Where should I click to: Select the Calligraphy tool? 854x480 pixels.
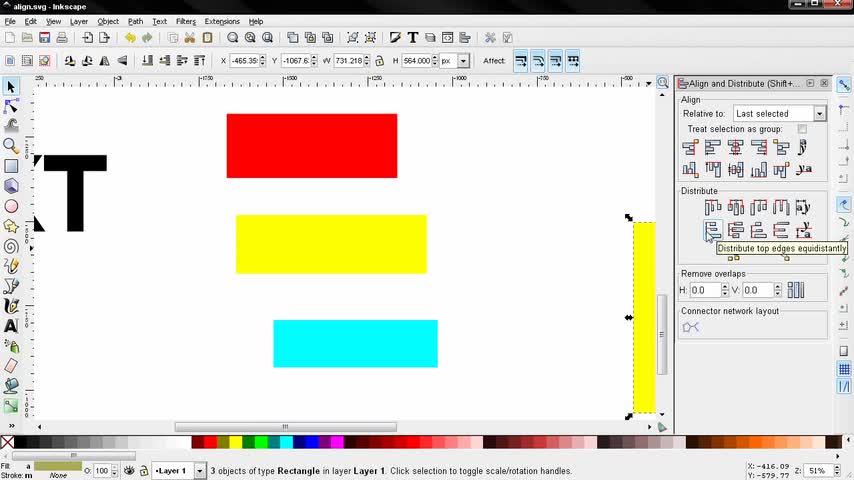[x=11, y=306]
